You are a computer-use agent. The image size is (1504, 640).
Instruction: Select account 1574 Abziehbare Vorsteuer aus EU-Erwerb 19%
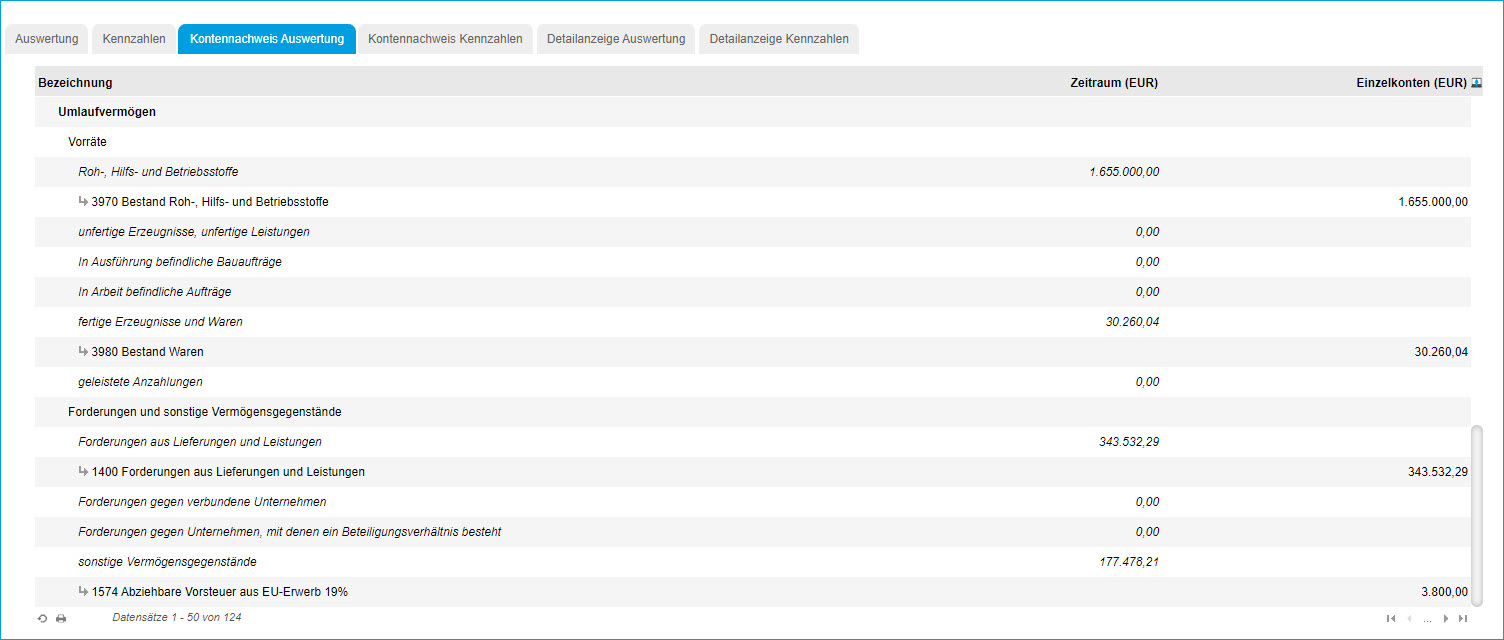[x=753, y=592]
